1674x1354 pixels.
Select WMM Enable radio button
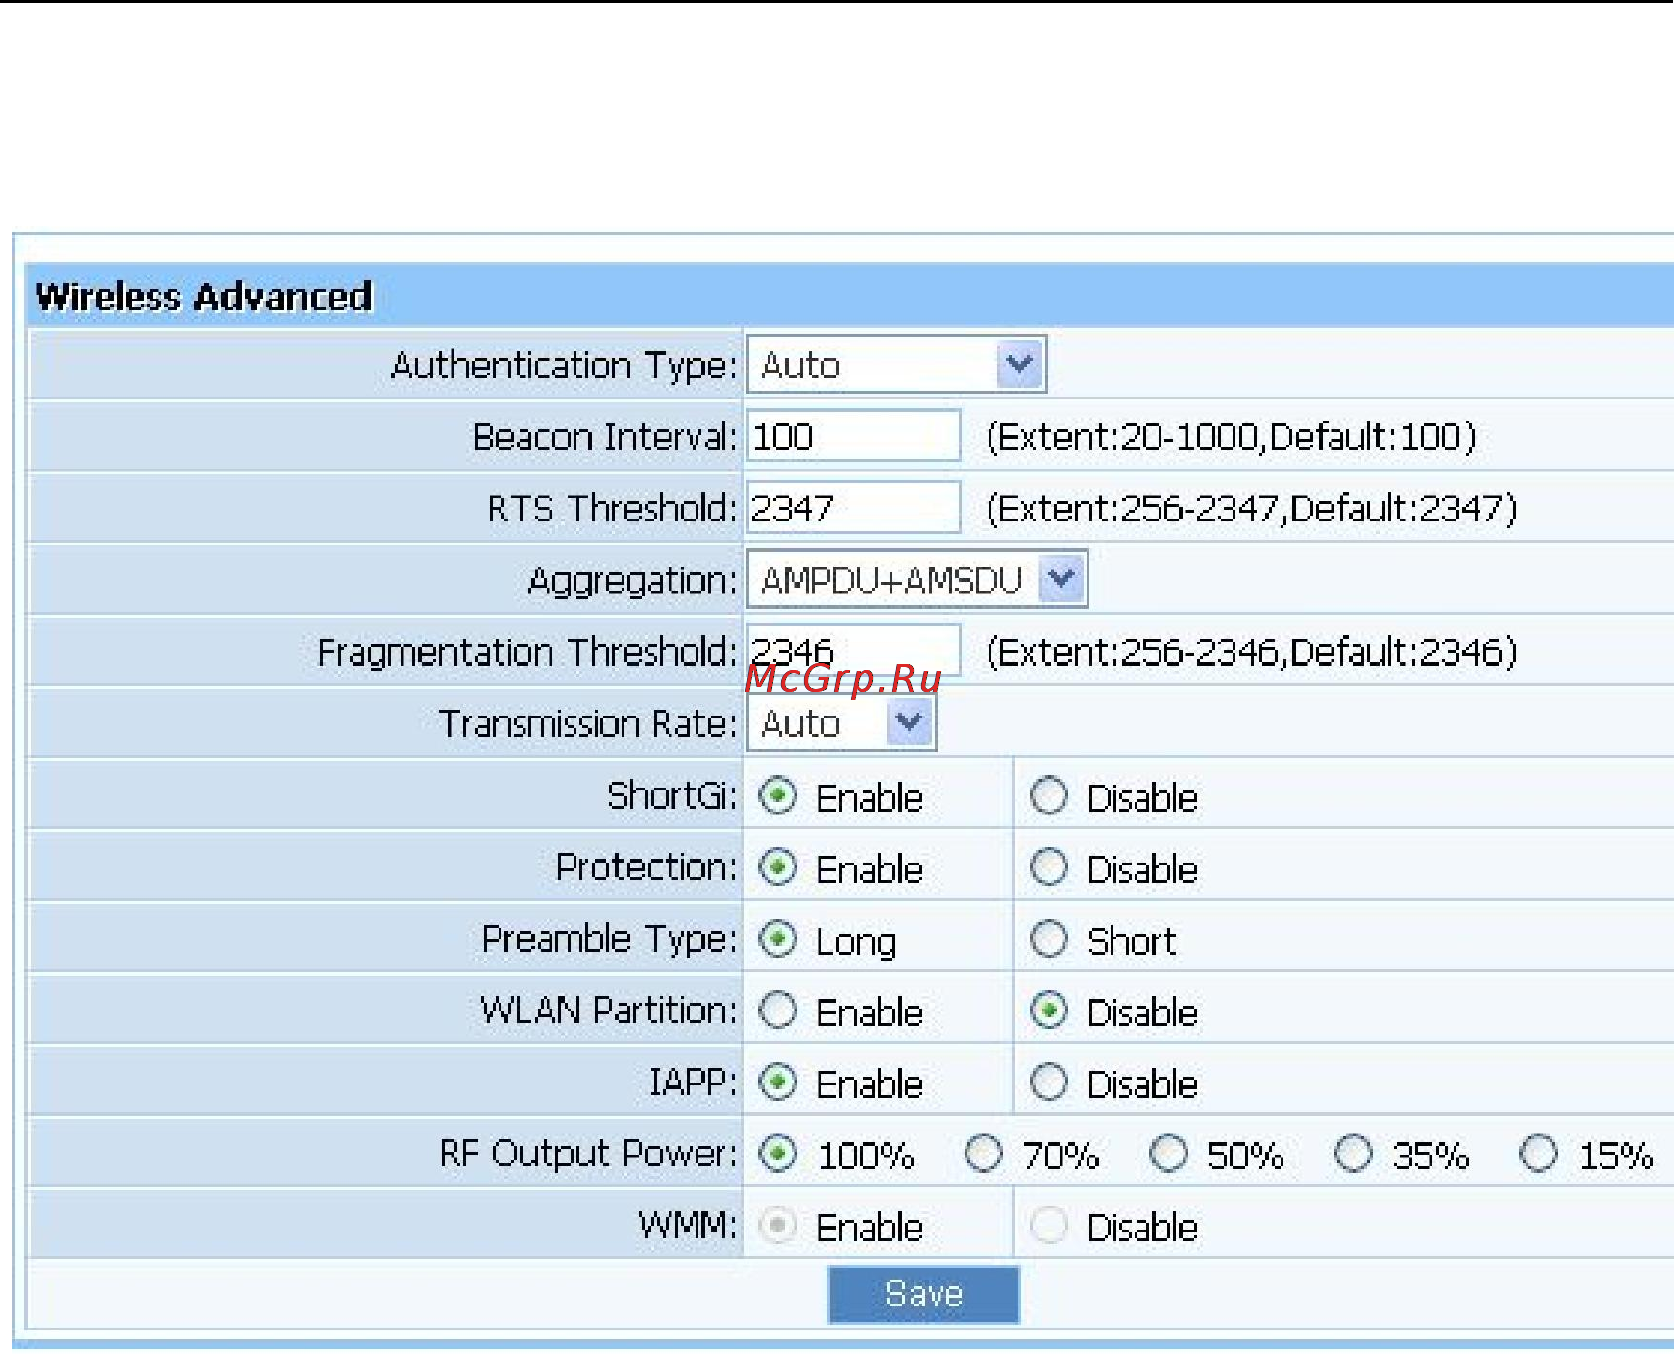coord(778,1225)
